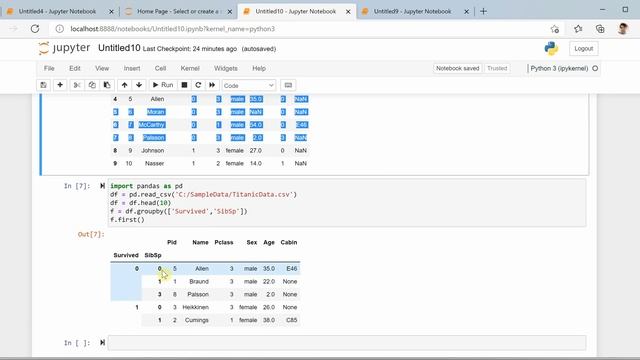The width and height of the screenshot is (640, 360).
Task: Open the cell type Code dropdown
Action: pos(249,85)
